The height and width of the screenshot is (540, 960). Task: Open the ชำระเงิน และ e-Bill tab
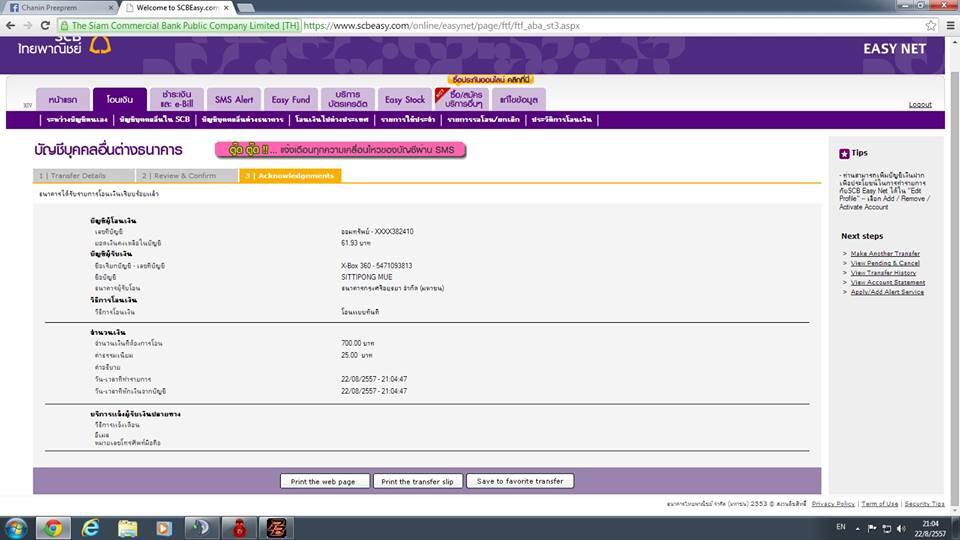tap(177, 99)
